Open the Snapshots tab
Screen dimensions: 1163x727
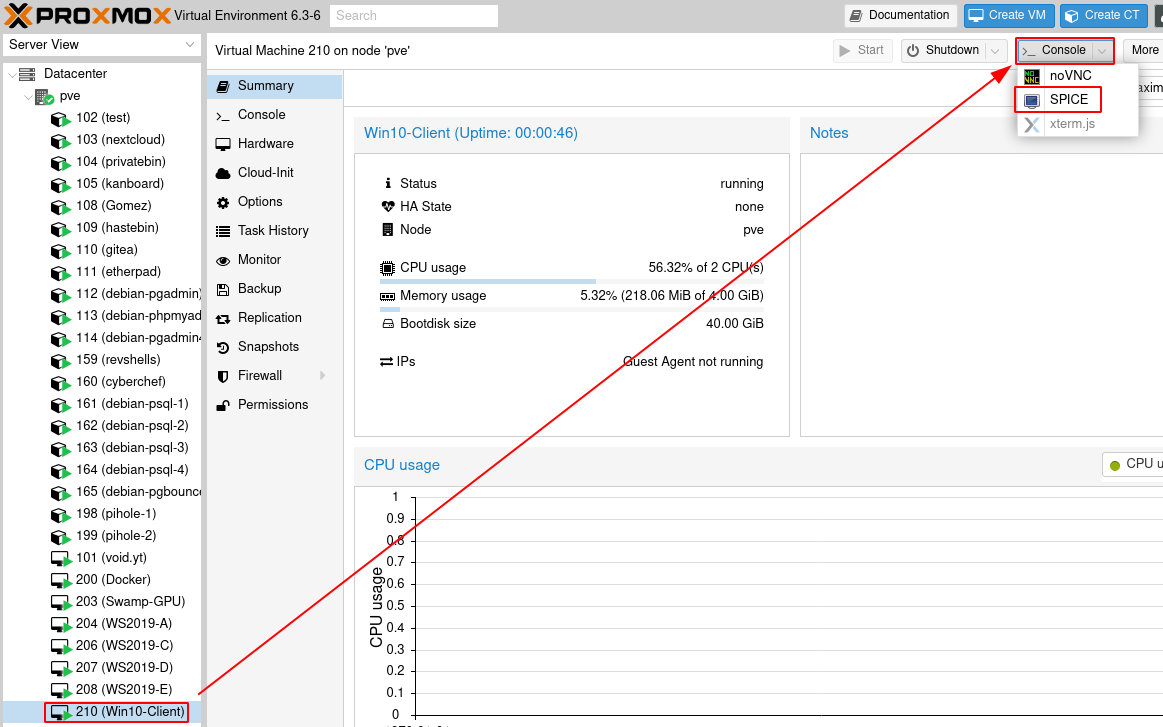274,346
